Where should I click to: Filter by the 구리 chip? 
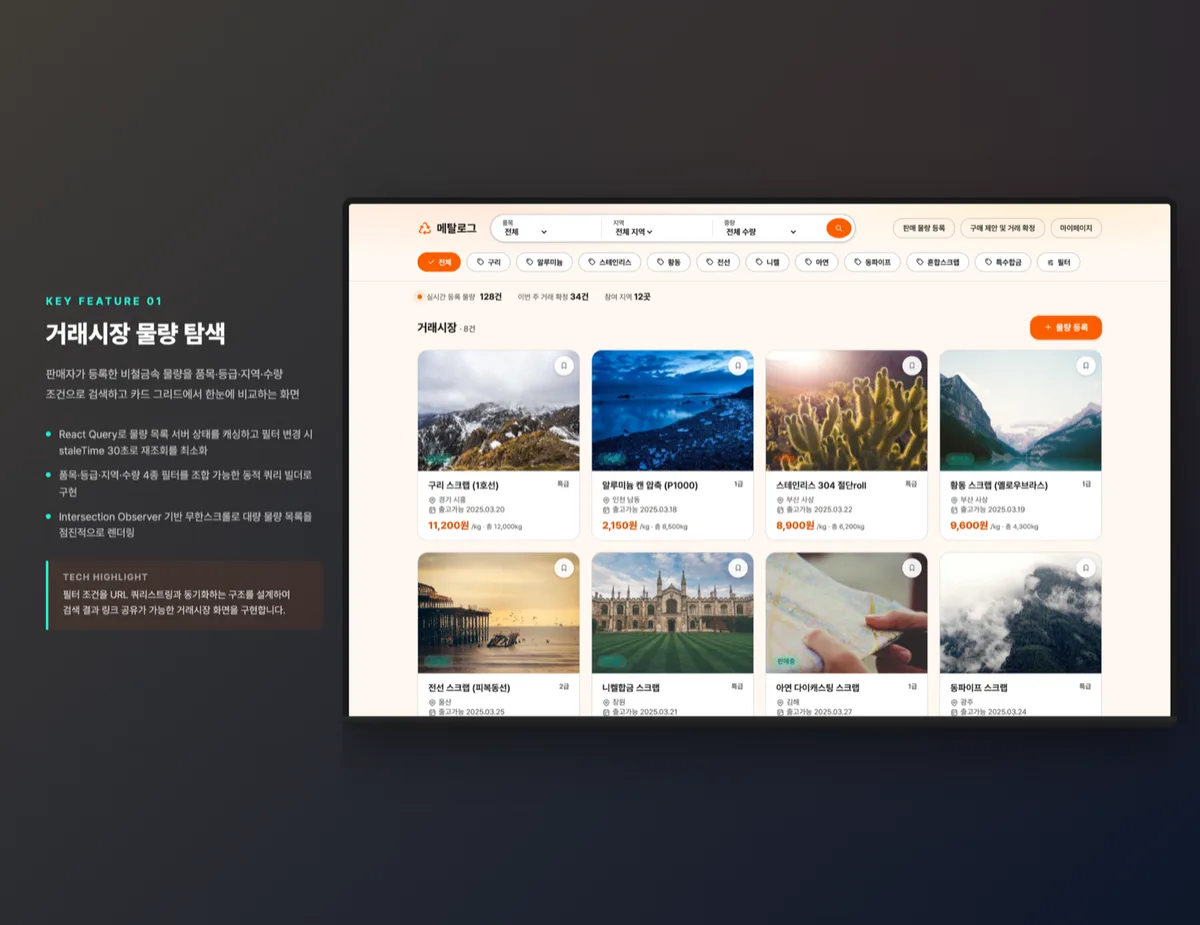coord(489,262)
